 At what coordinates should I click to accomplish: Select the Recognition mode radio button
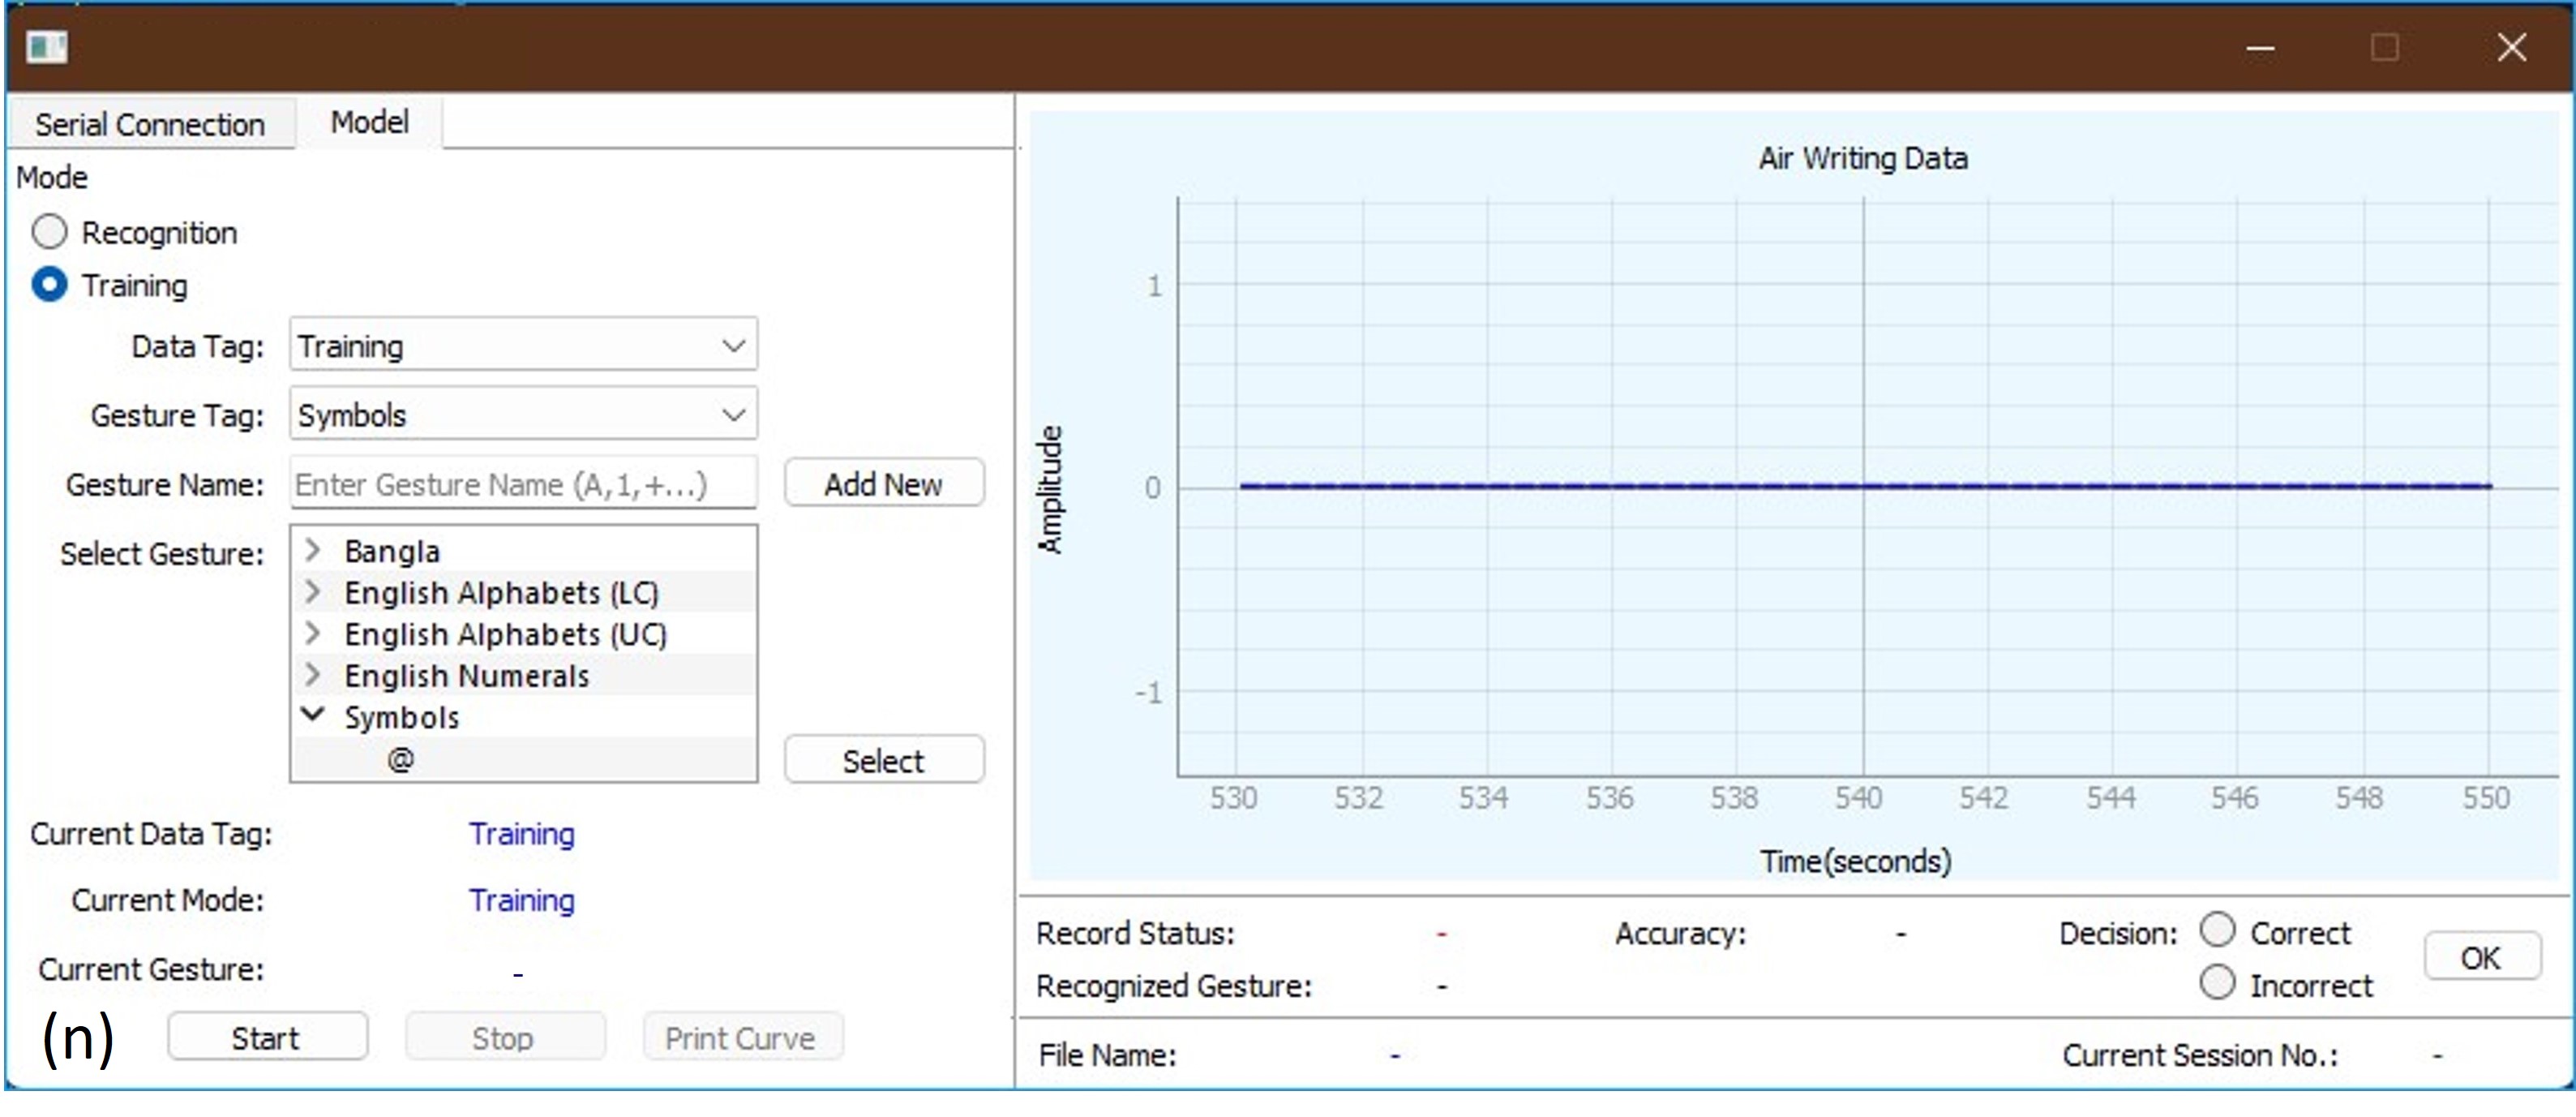(49, 232)
